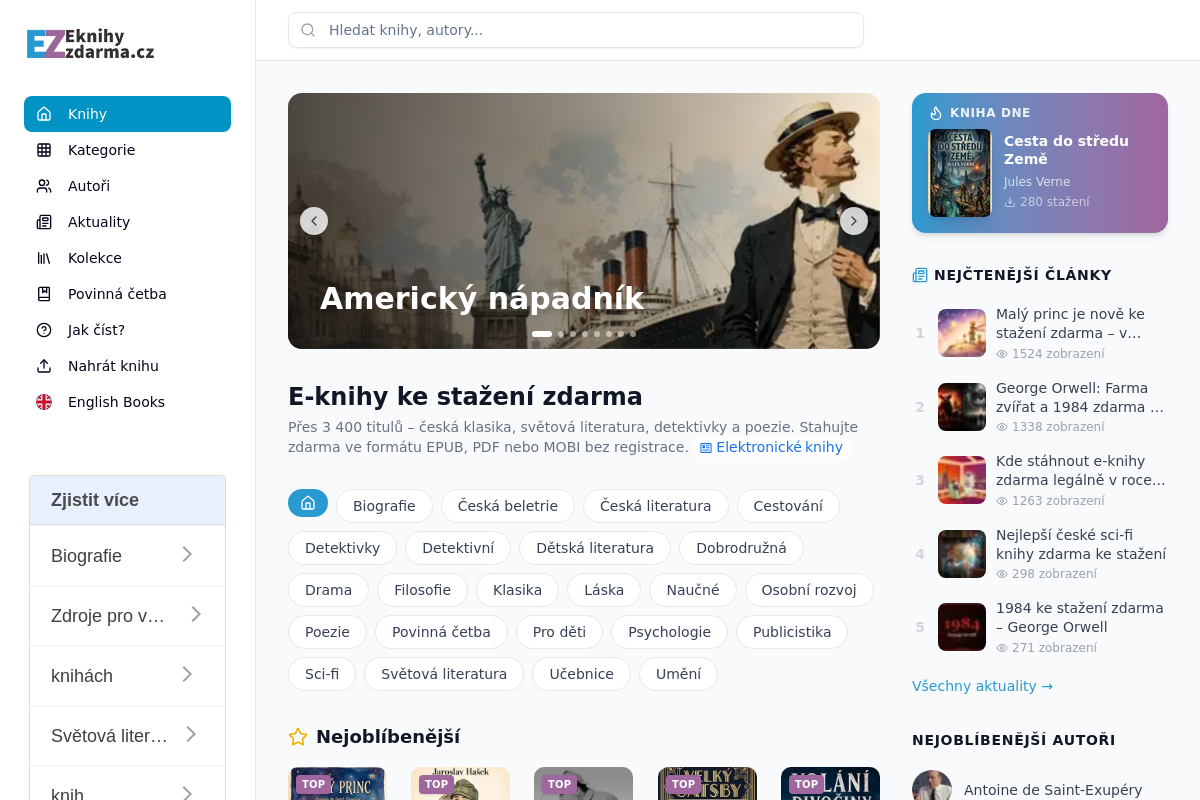Expand the 'Světová liter…' row
Viewport: 1200px width, 800px height.
click(127, 735)
